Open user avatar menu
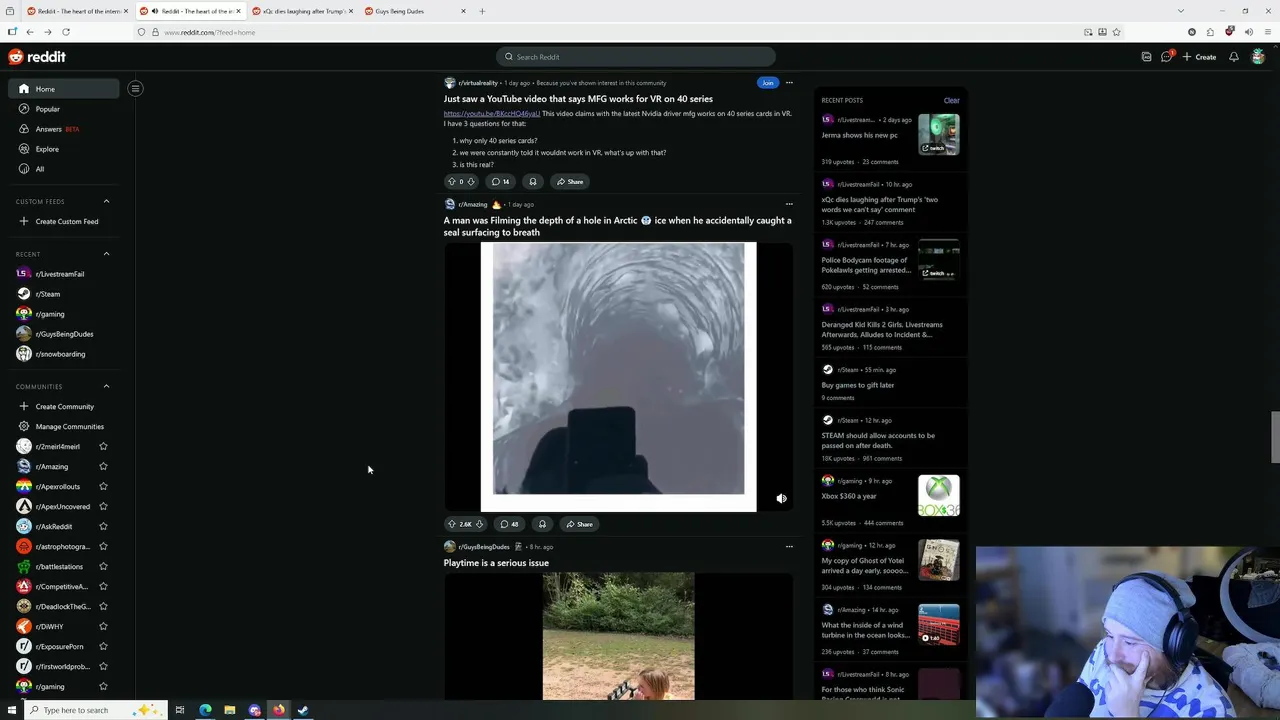 tap(1258, 57)
